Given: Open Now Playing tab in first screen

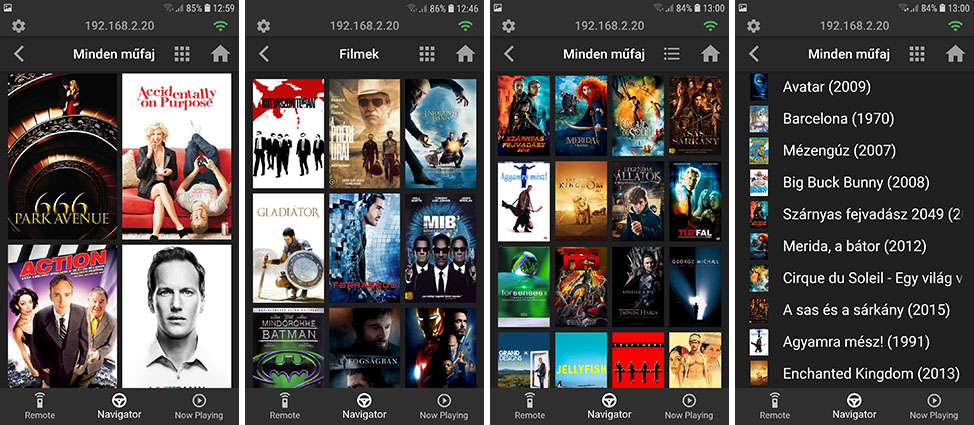Looking at the screenshot, I should click(x=199, y=406).
